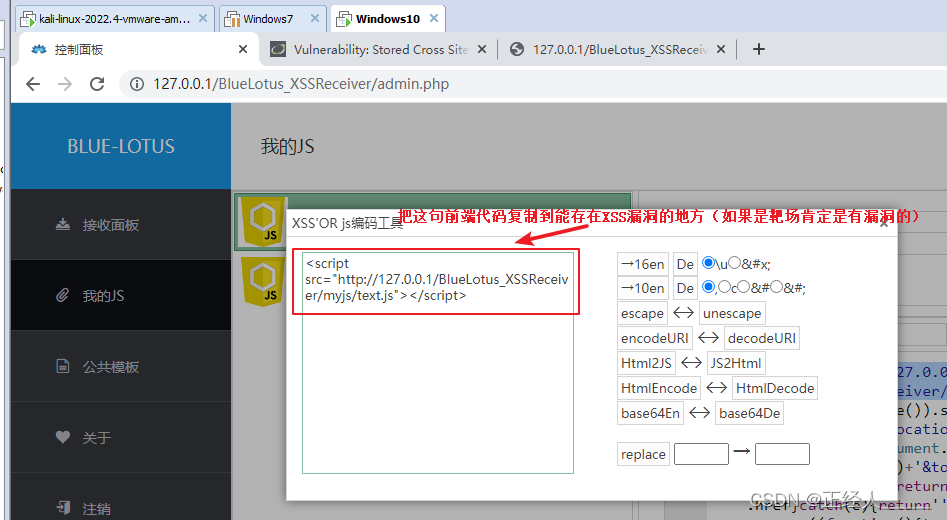
Task: Go back using the browser back arrow
Action: [x=33, y=84]
